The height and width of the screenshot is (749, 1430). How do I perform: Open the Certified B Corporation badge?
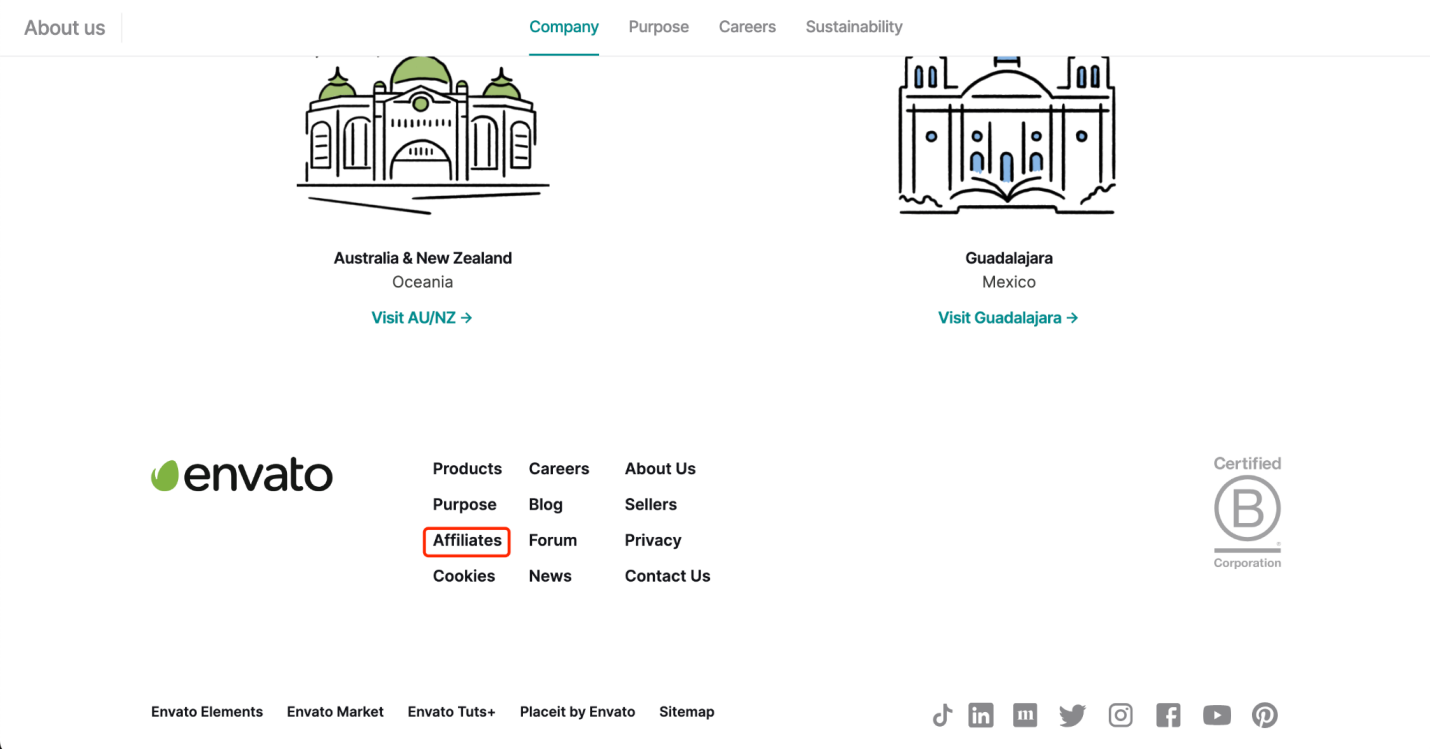[1247, 512]
